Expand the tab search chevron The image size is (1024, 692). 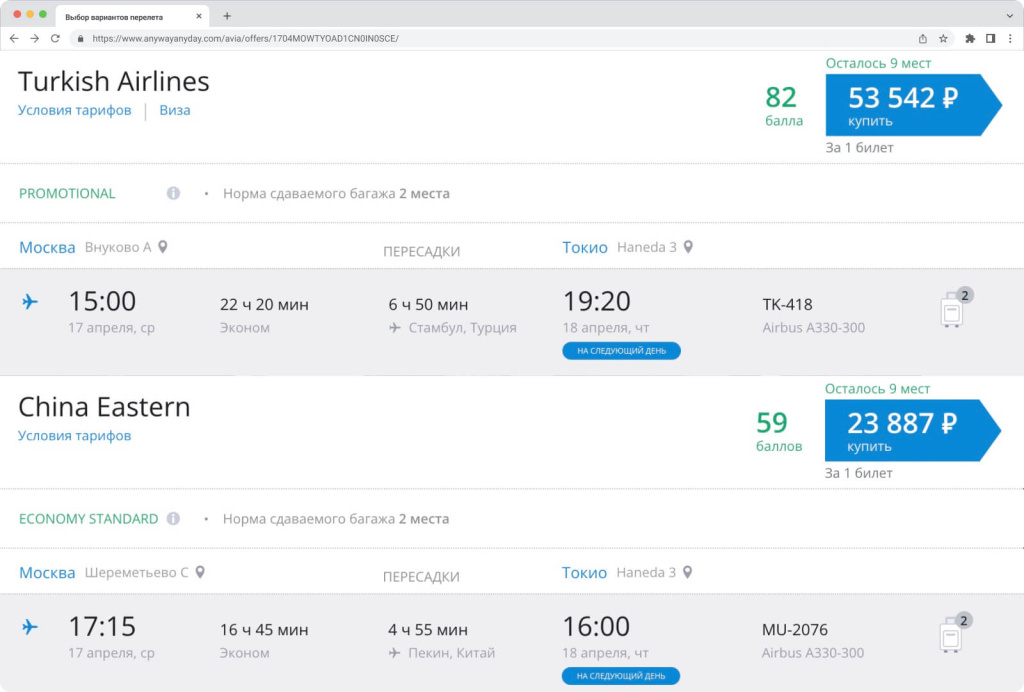1010,16
